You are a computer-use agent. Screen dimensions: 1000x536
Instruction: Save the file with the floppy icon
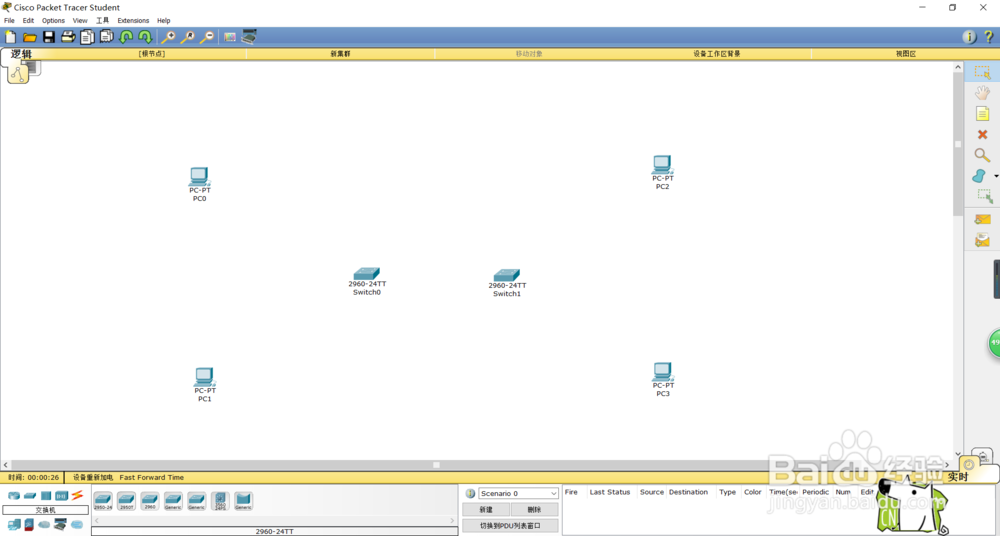point(48,37)
